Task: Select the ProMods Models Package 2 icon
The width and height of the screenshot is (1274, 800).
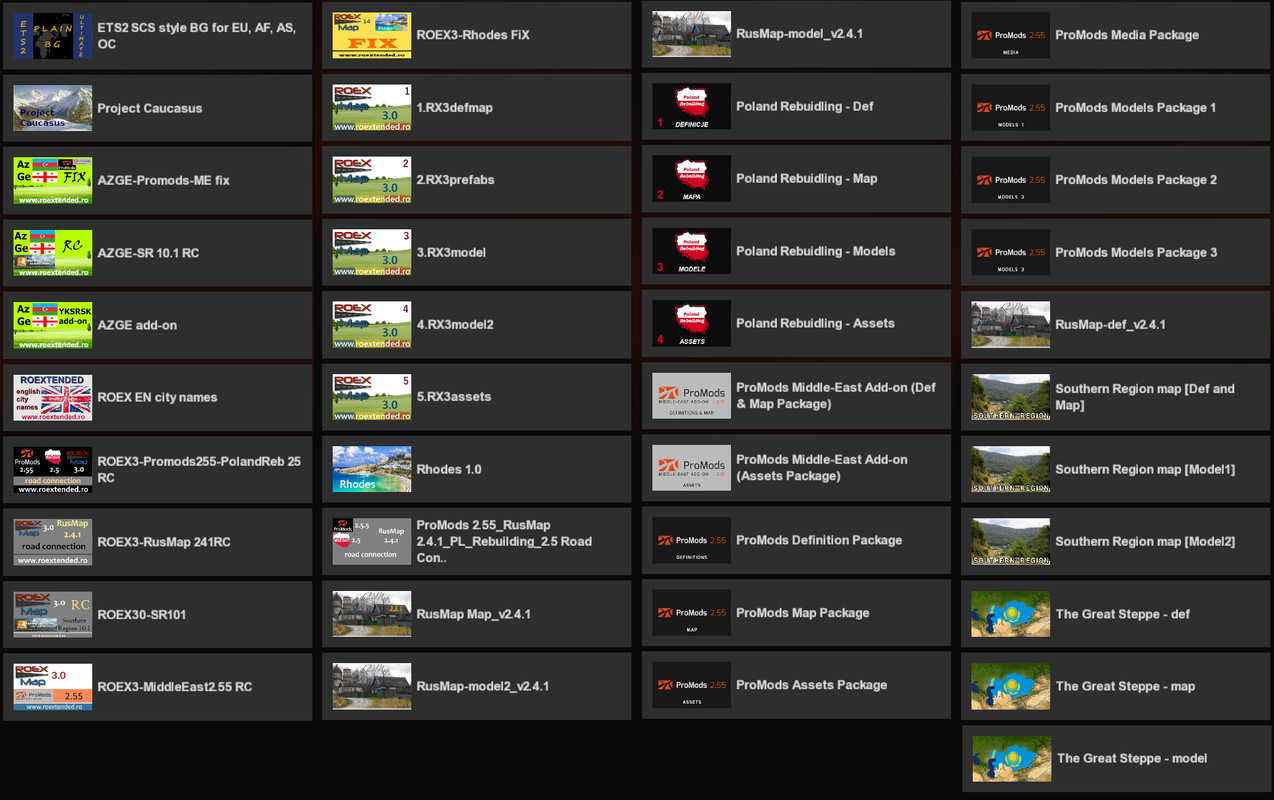Action: pos(1011,180)
